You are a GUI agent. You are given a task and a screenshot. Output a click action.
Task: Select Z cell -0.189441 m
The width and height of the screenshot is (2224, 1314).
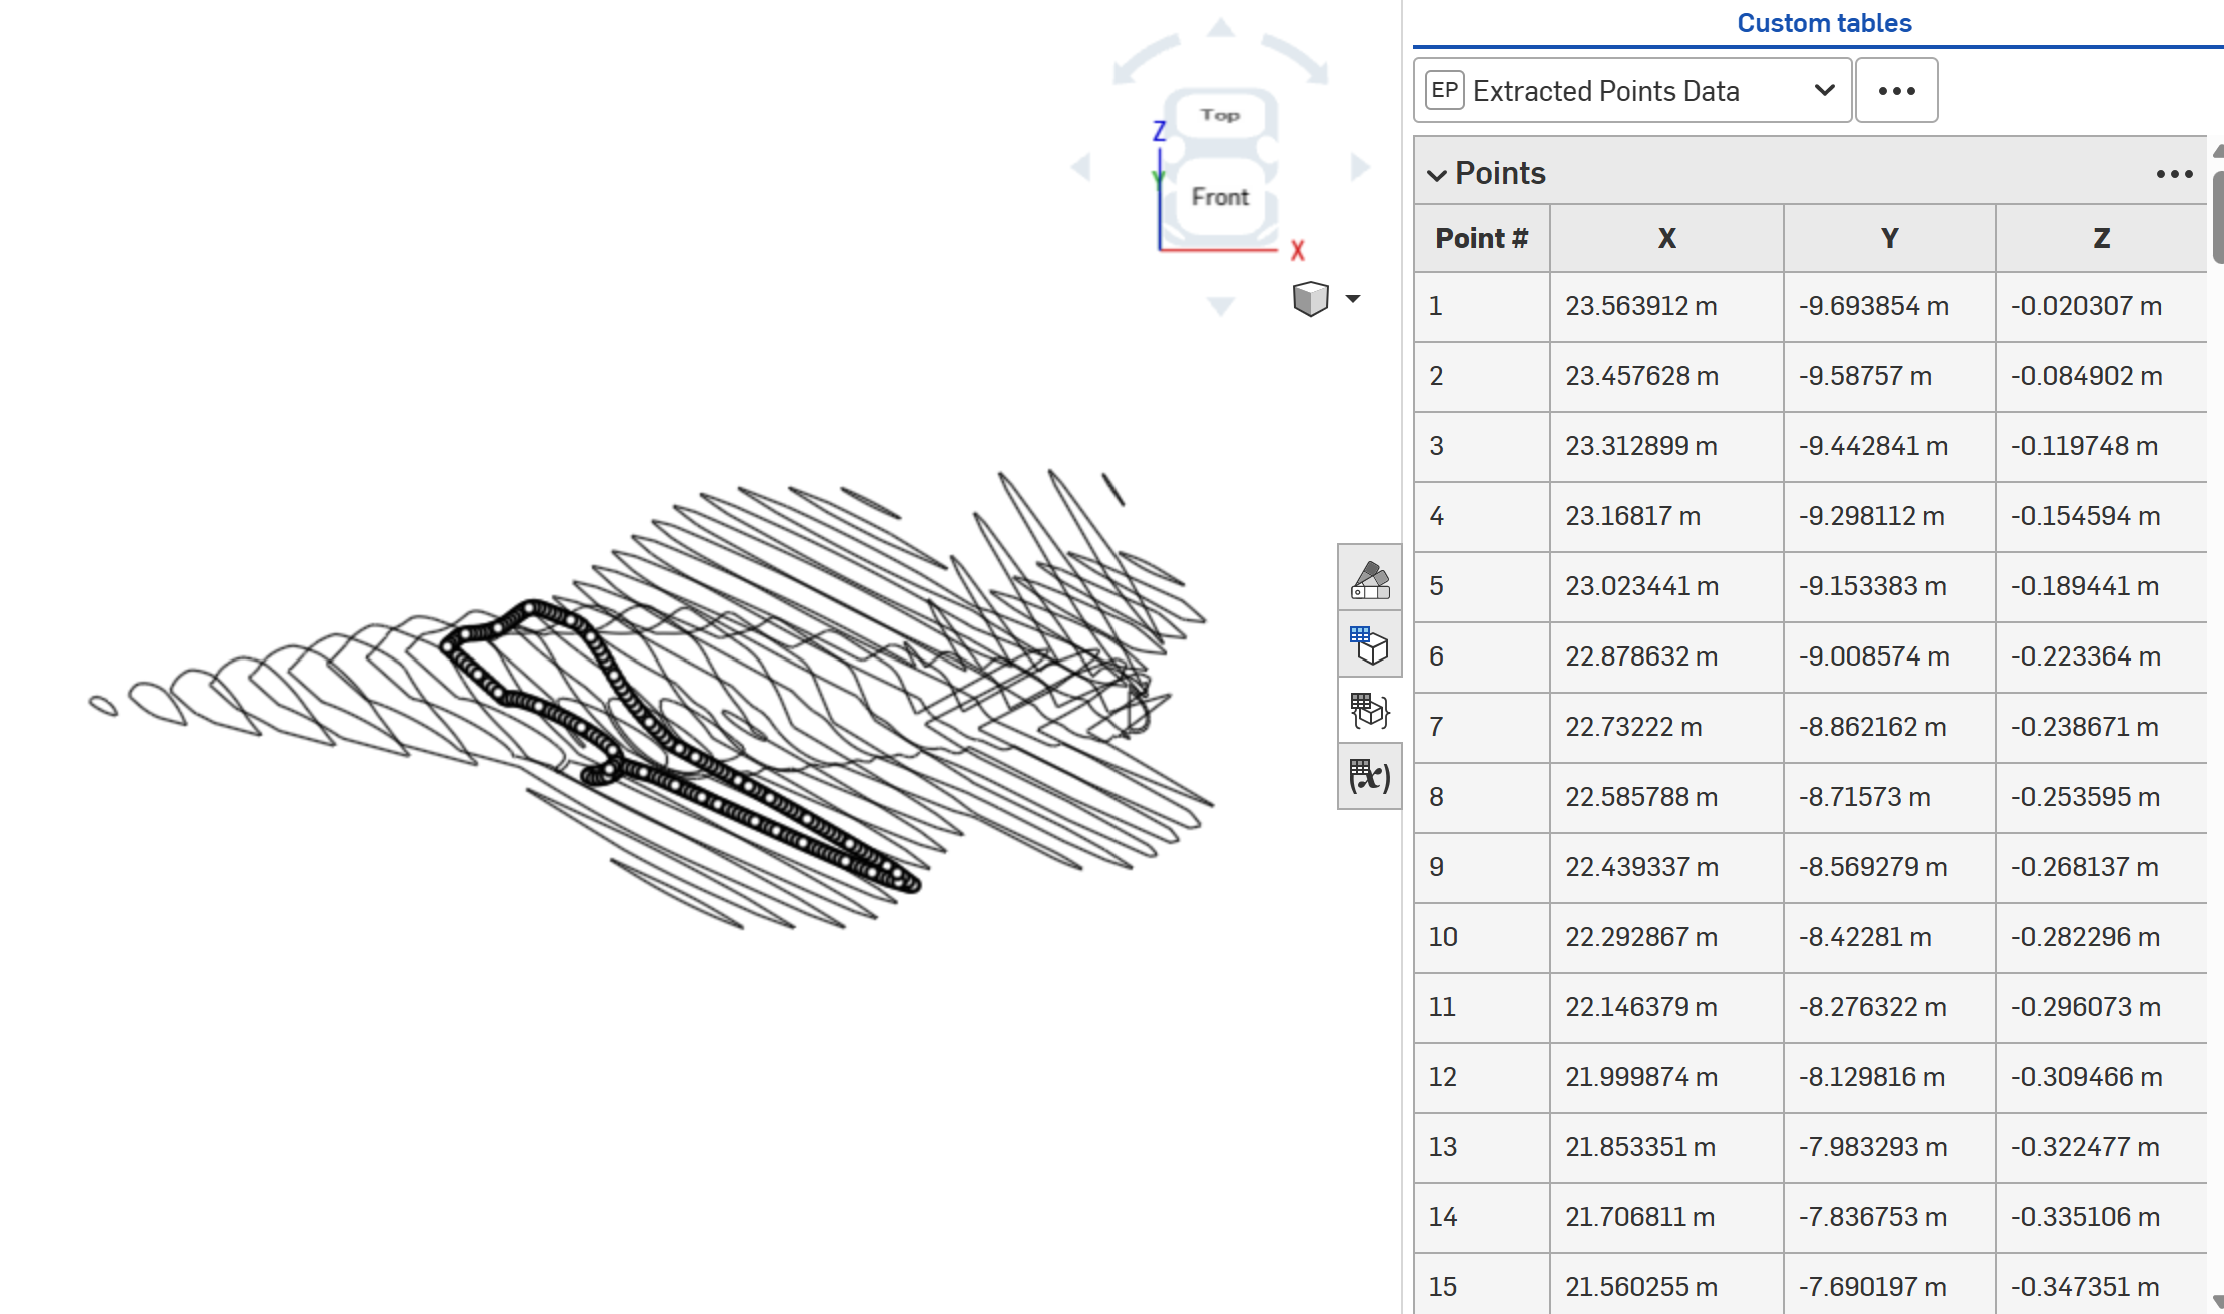click(2102, 586)
